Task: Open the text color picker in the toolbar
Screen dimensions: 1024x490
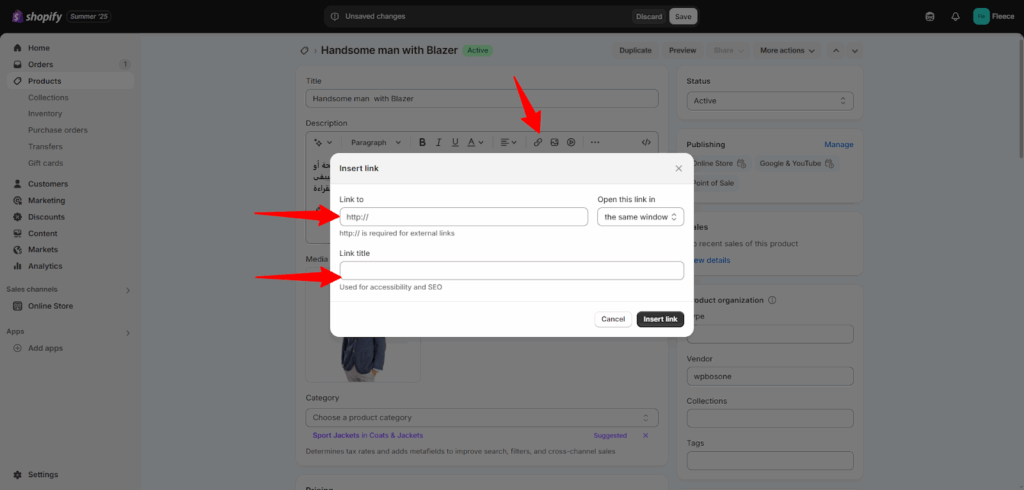Action: (x=476, y=143)
